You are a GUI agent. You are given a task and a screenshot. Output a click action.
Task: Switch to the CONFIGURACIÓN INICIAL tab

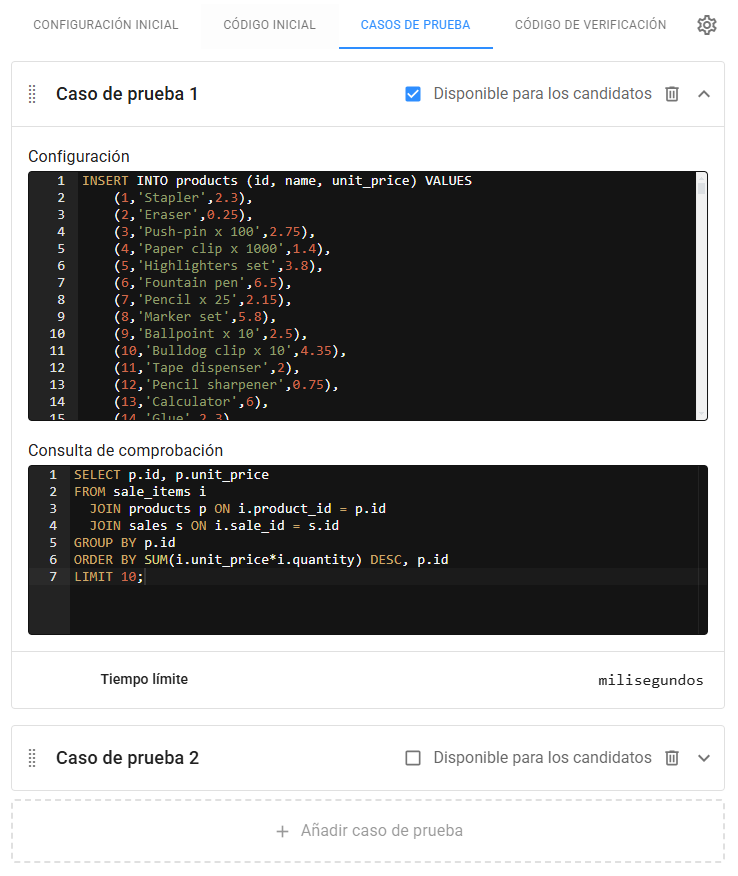[105, 24]
